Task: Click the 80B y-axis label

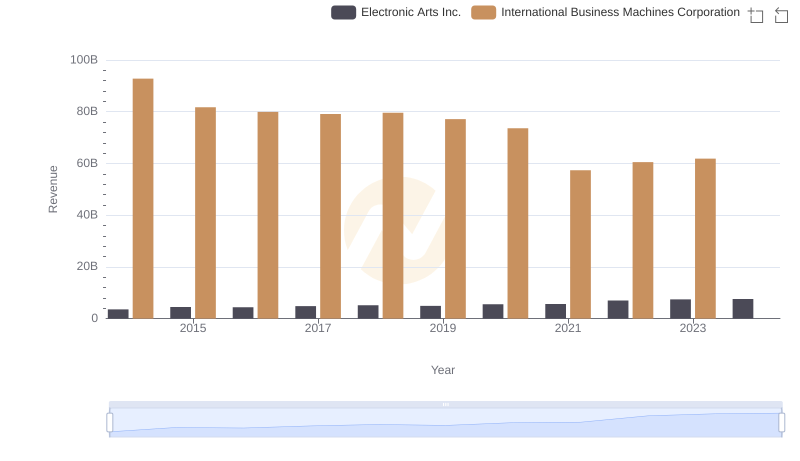Action: pos(87,111)
